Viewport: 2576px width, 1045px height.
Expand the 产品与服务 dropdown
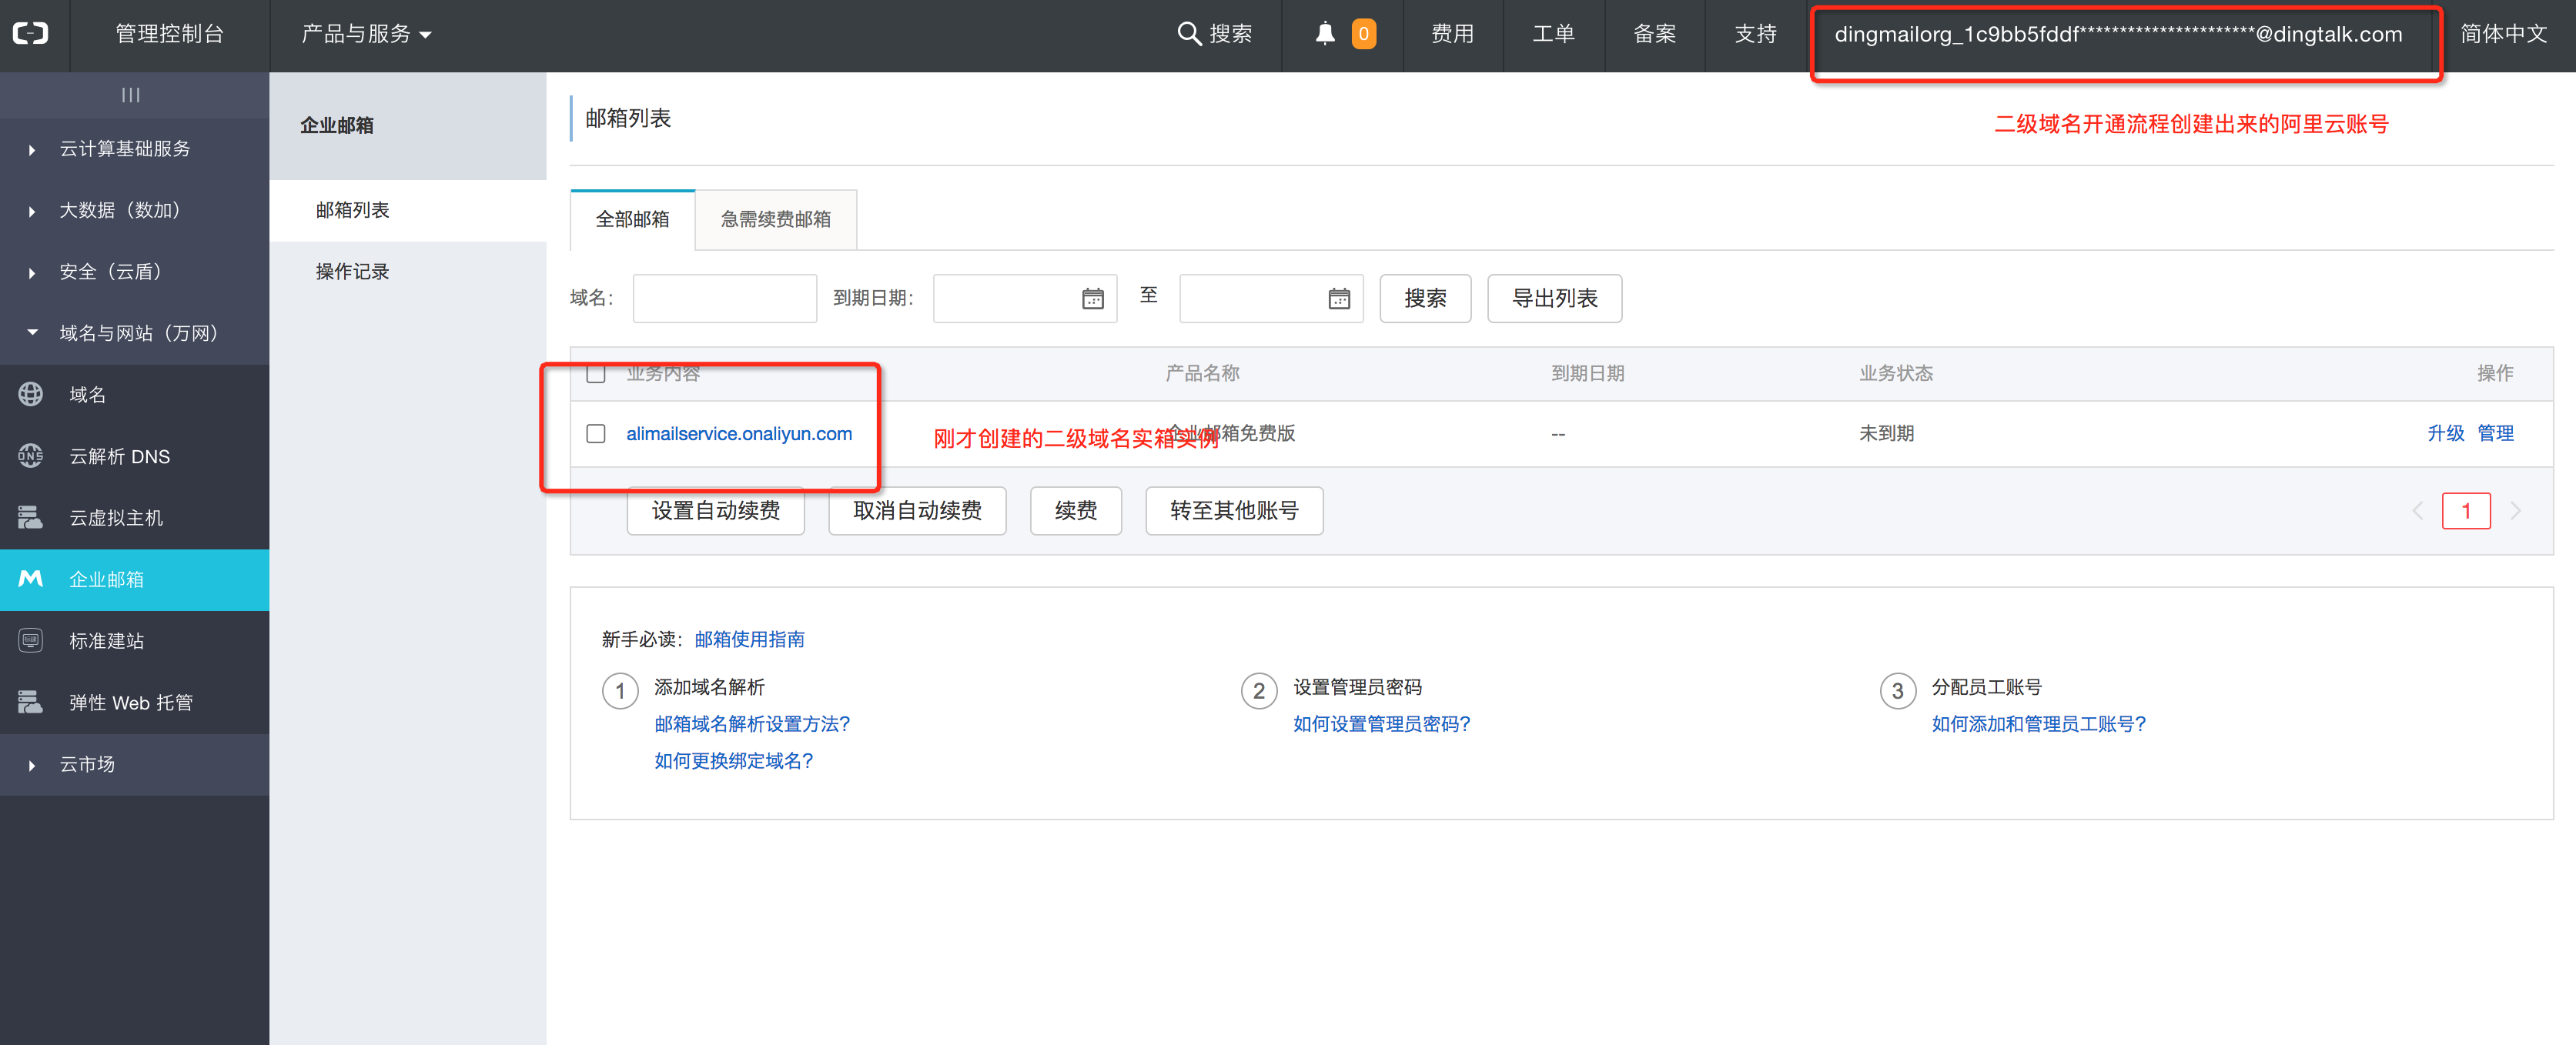[366, 34]
